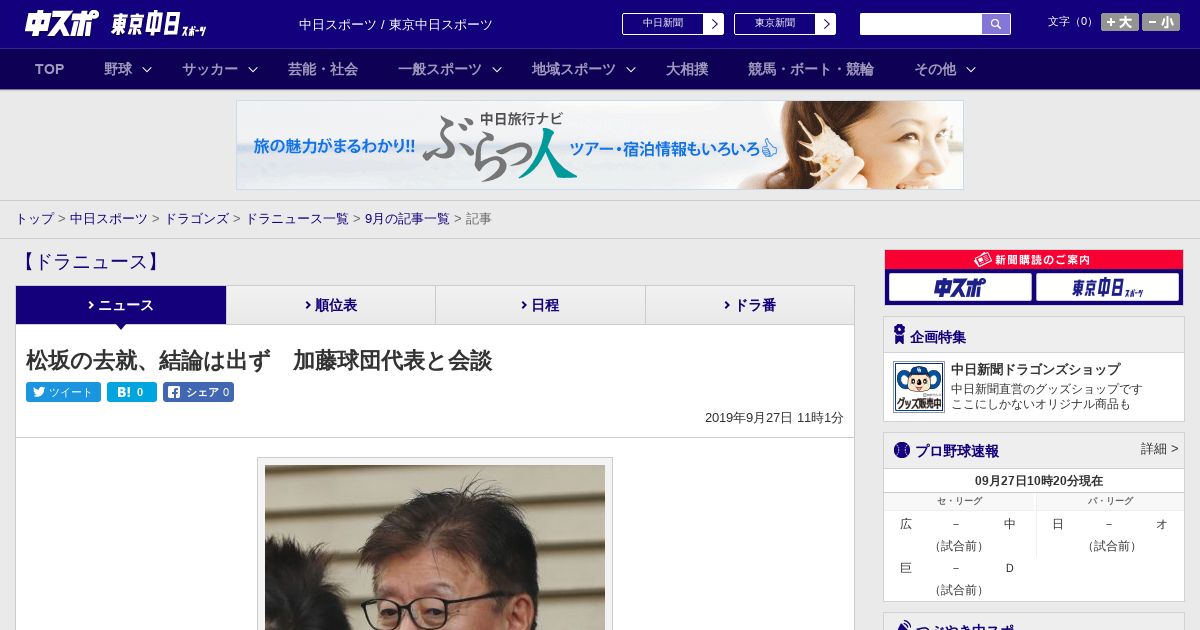Share the article via Twitter ツイート button

tap(63, 392)
